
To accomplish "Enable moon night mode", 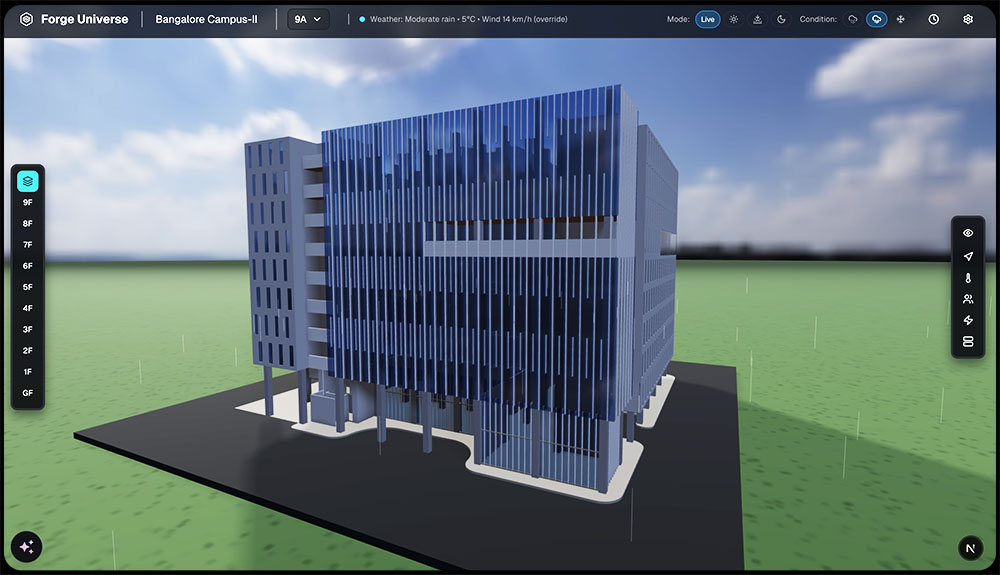I will coord(781,19).
